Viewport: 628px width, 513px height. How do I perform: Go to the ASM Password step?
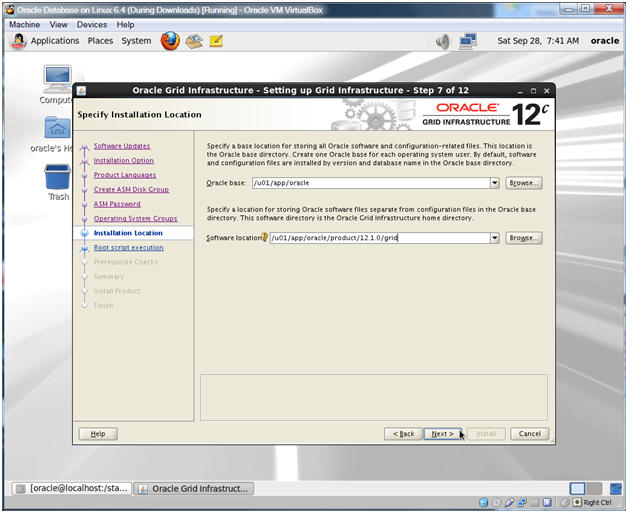[117, 204]
